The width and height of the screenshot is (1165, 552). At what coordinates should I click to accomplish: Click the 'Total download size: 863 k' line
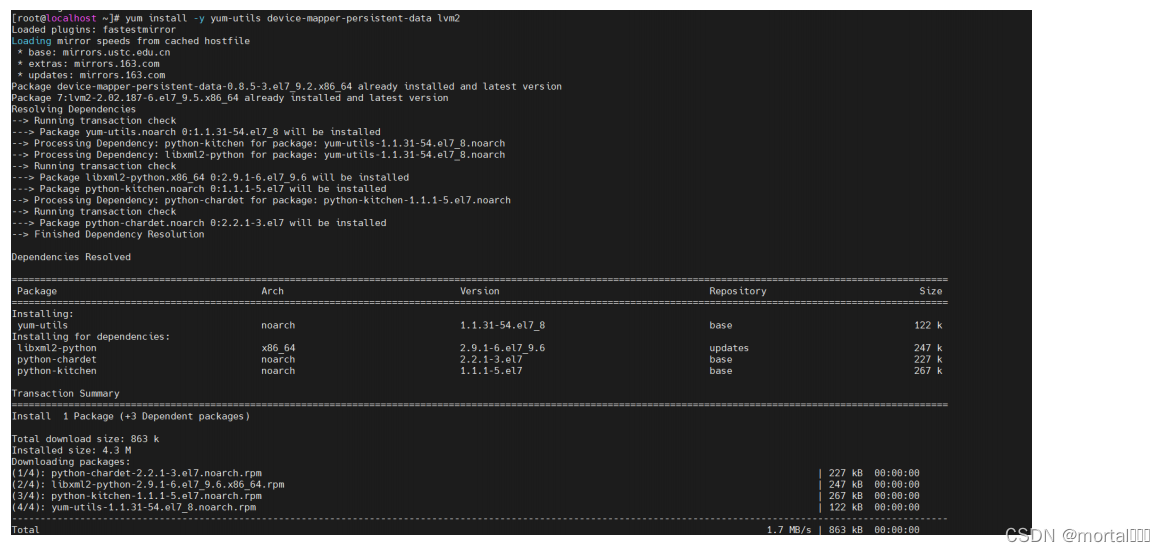(85, 439)
